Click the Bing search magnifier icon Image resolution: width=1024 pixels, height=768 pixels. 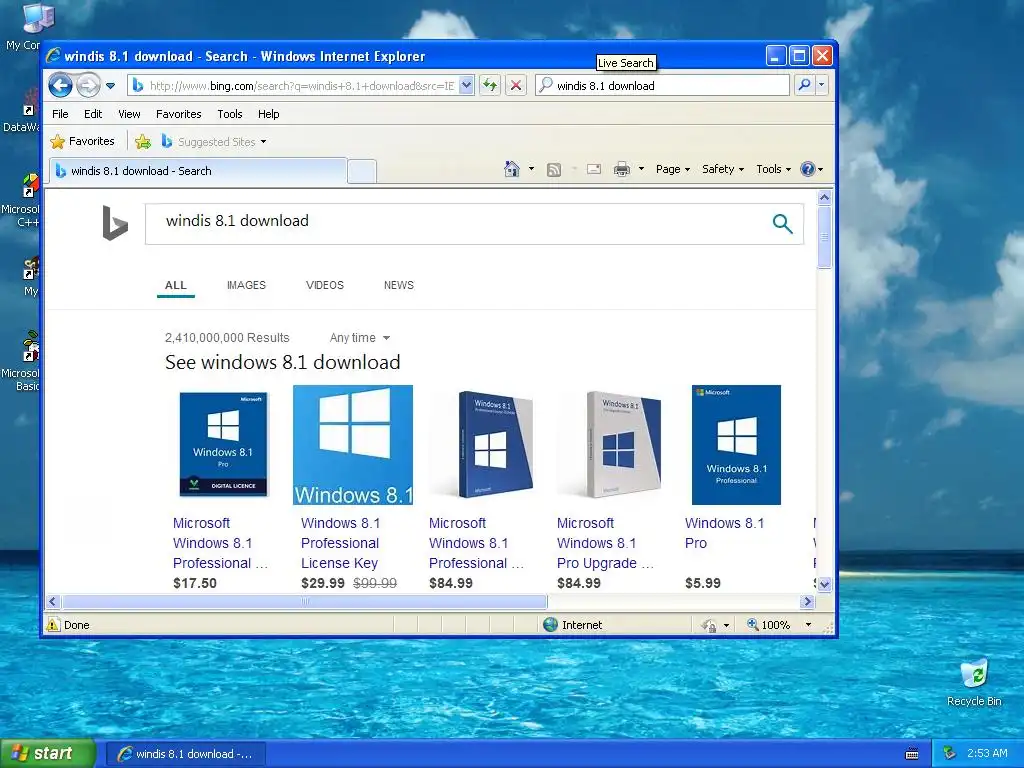pos(782,223)
